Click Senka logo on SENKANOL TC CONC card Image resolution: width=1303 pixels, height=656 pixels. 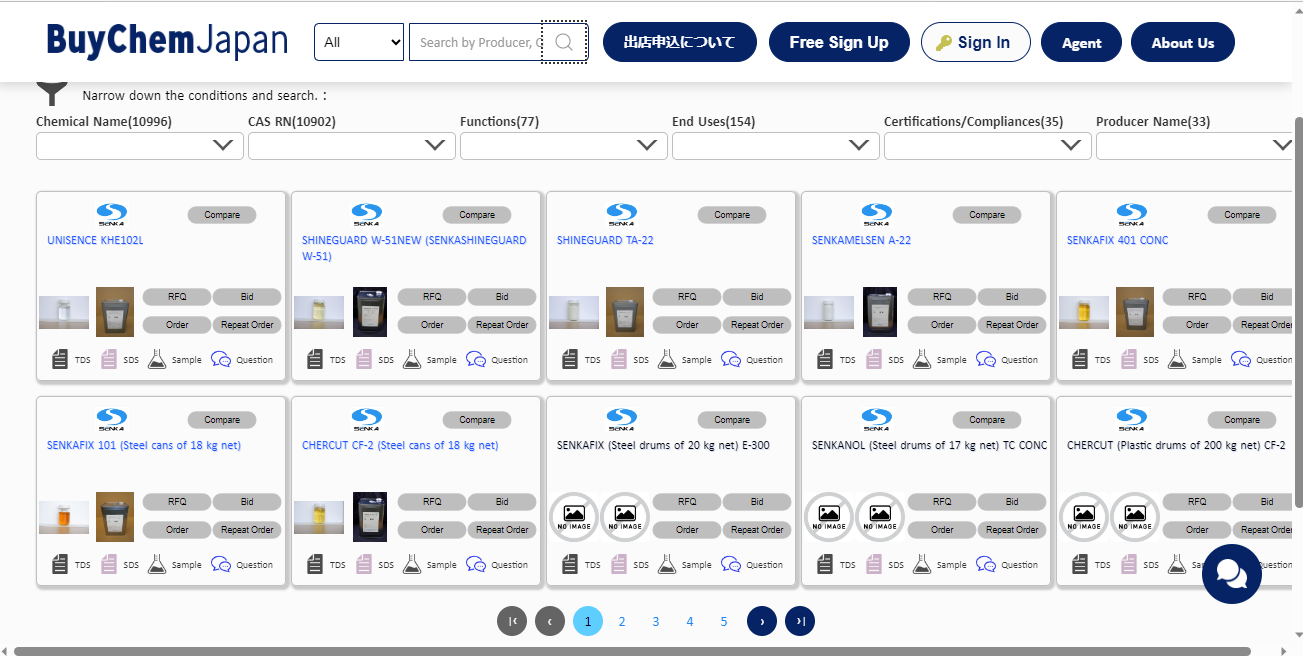(876, 420)
